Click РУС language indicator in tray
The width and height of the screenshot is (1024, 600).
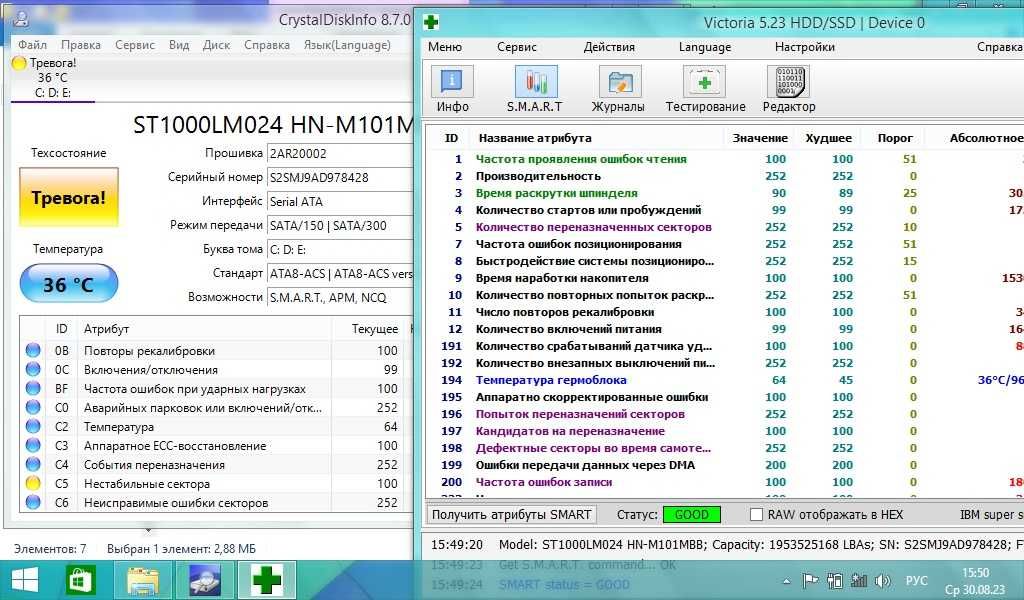pos(916,580)
